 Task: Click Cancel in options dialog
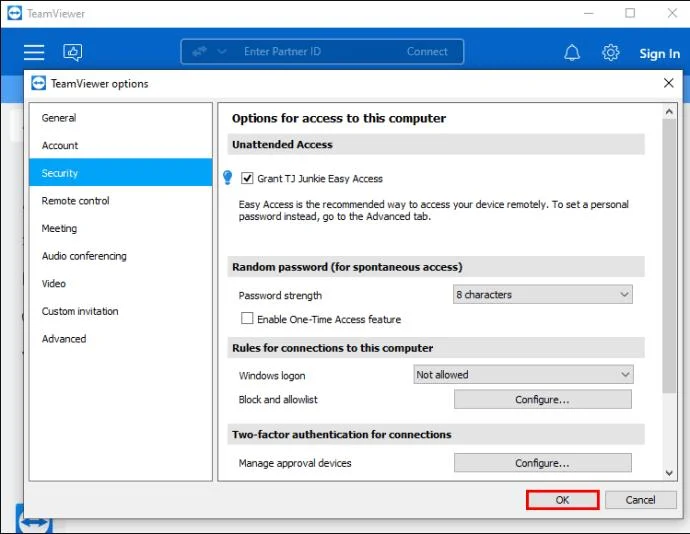(640, 500)
